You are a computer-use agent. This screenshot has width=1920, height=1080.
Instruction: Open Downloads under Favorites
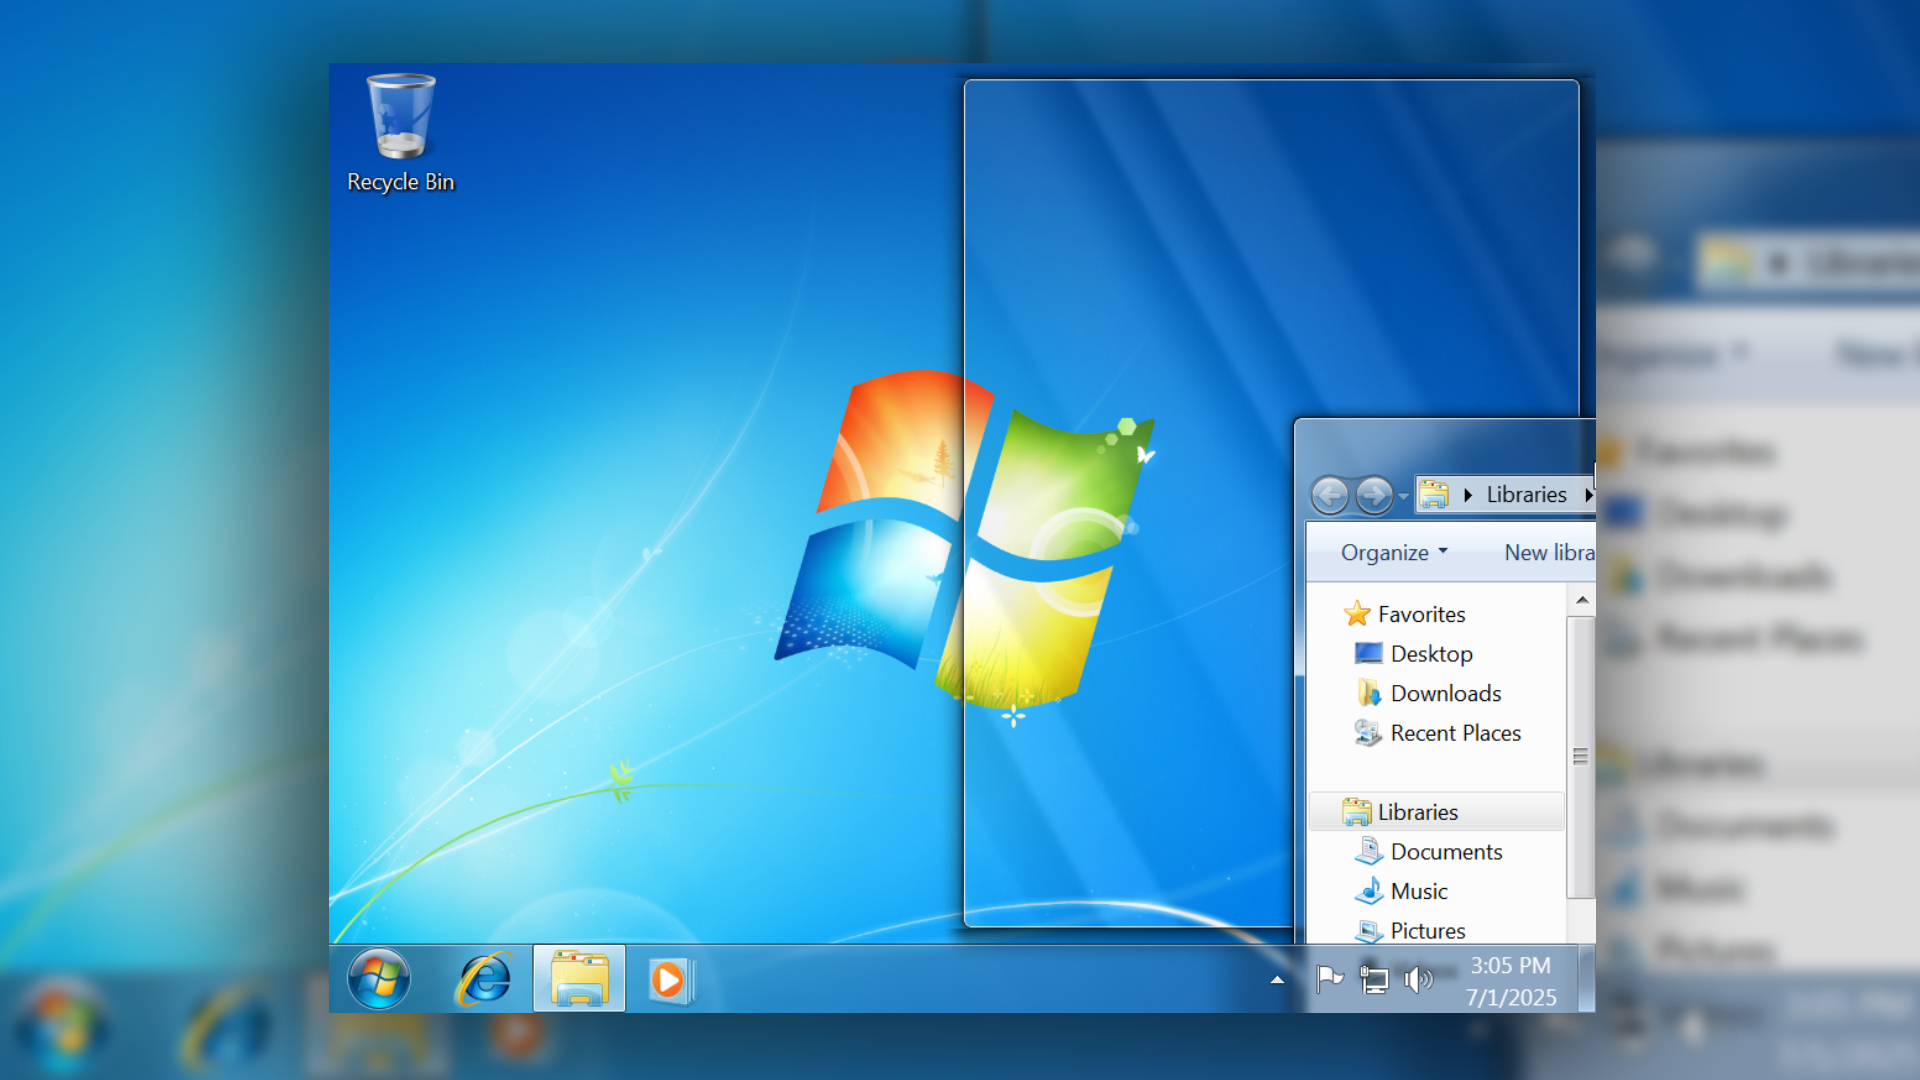coord(1445,693)
